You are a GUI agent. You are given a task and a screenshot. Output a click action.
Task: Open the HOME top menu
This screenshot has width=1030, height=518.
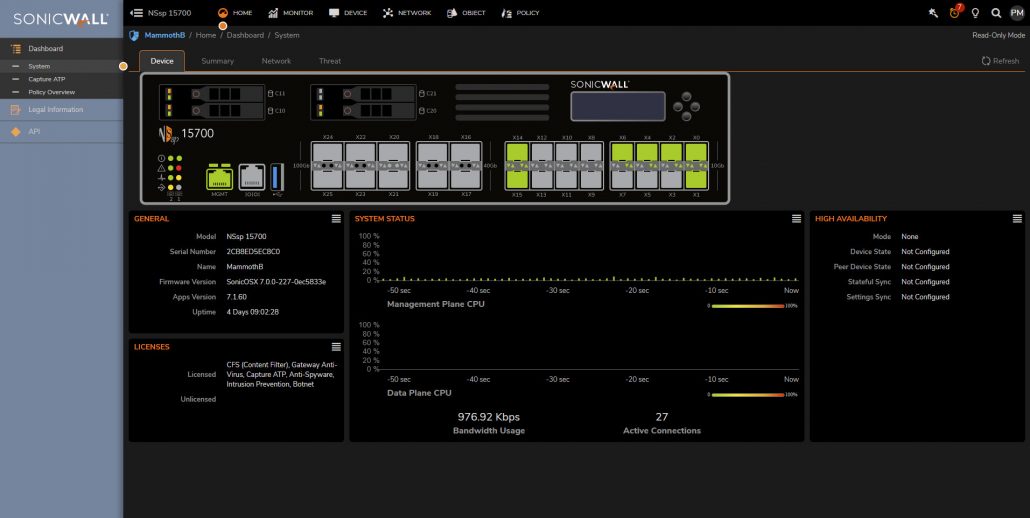point(235,12)
